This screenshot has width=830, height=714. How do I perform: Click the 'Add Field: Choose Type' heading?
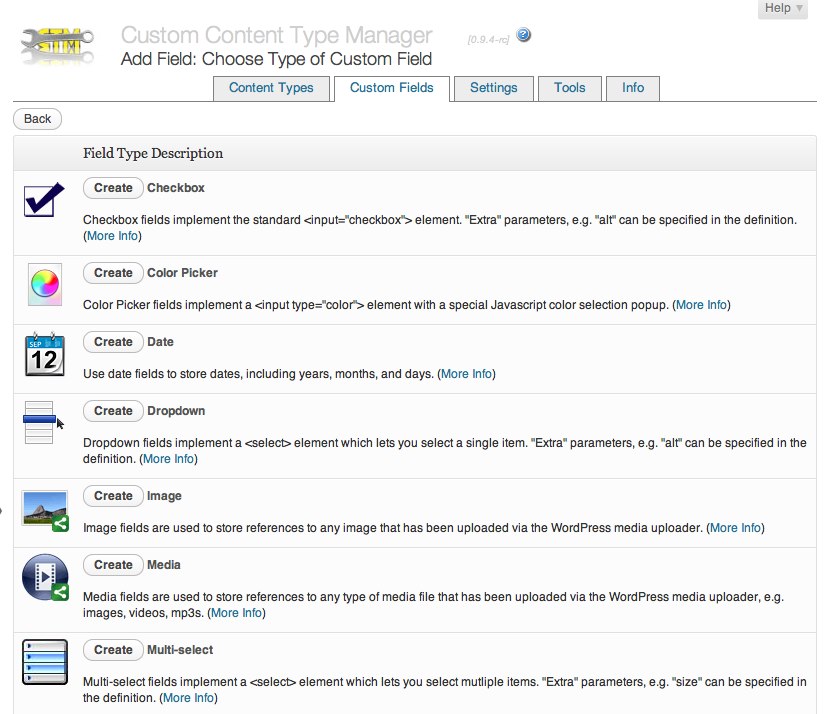[276, 59]
